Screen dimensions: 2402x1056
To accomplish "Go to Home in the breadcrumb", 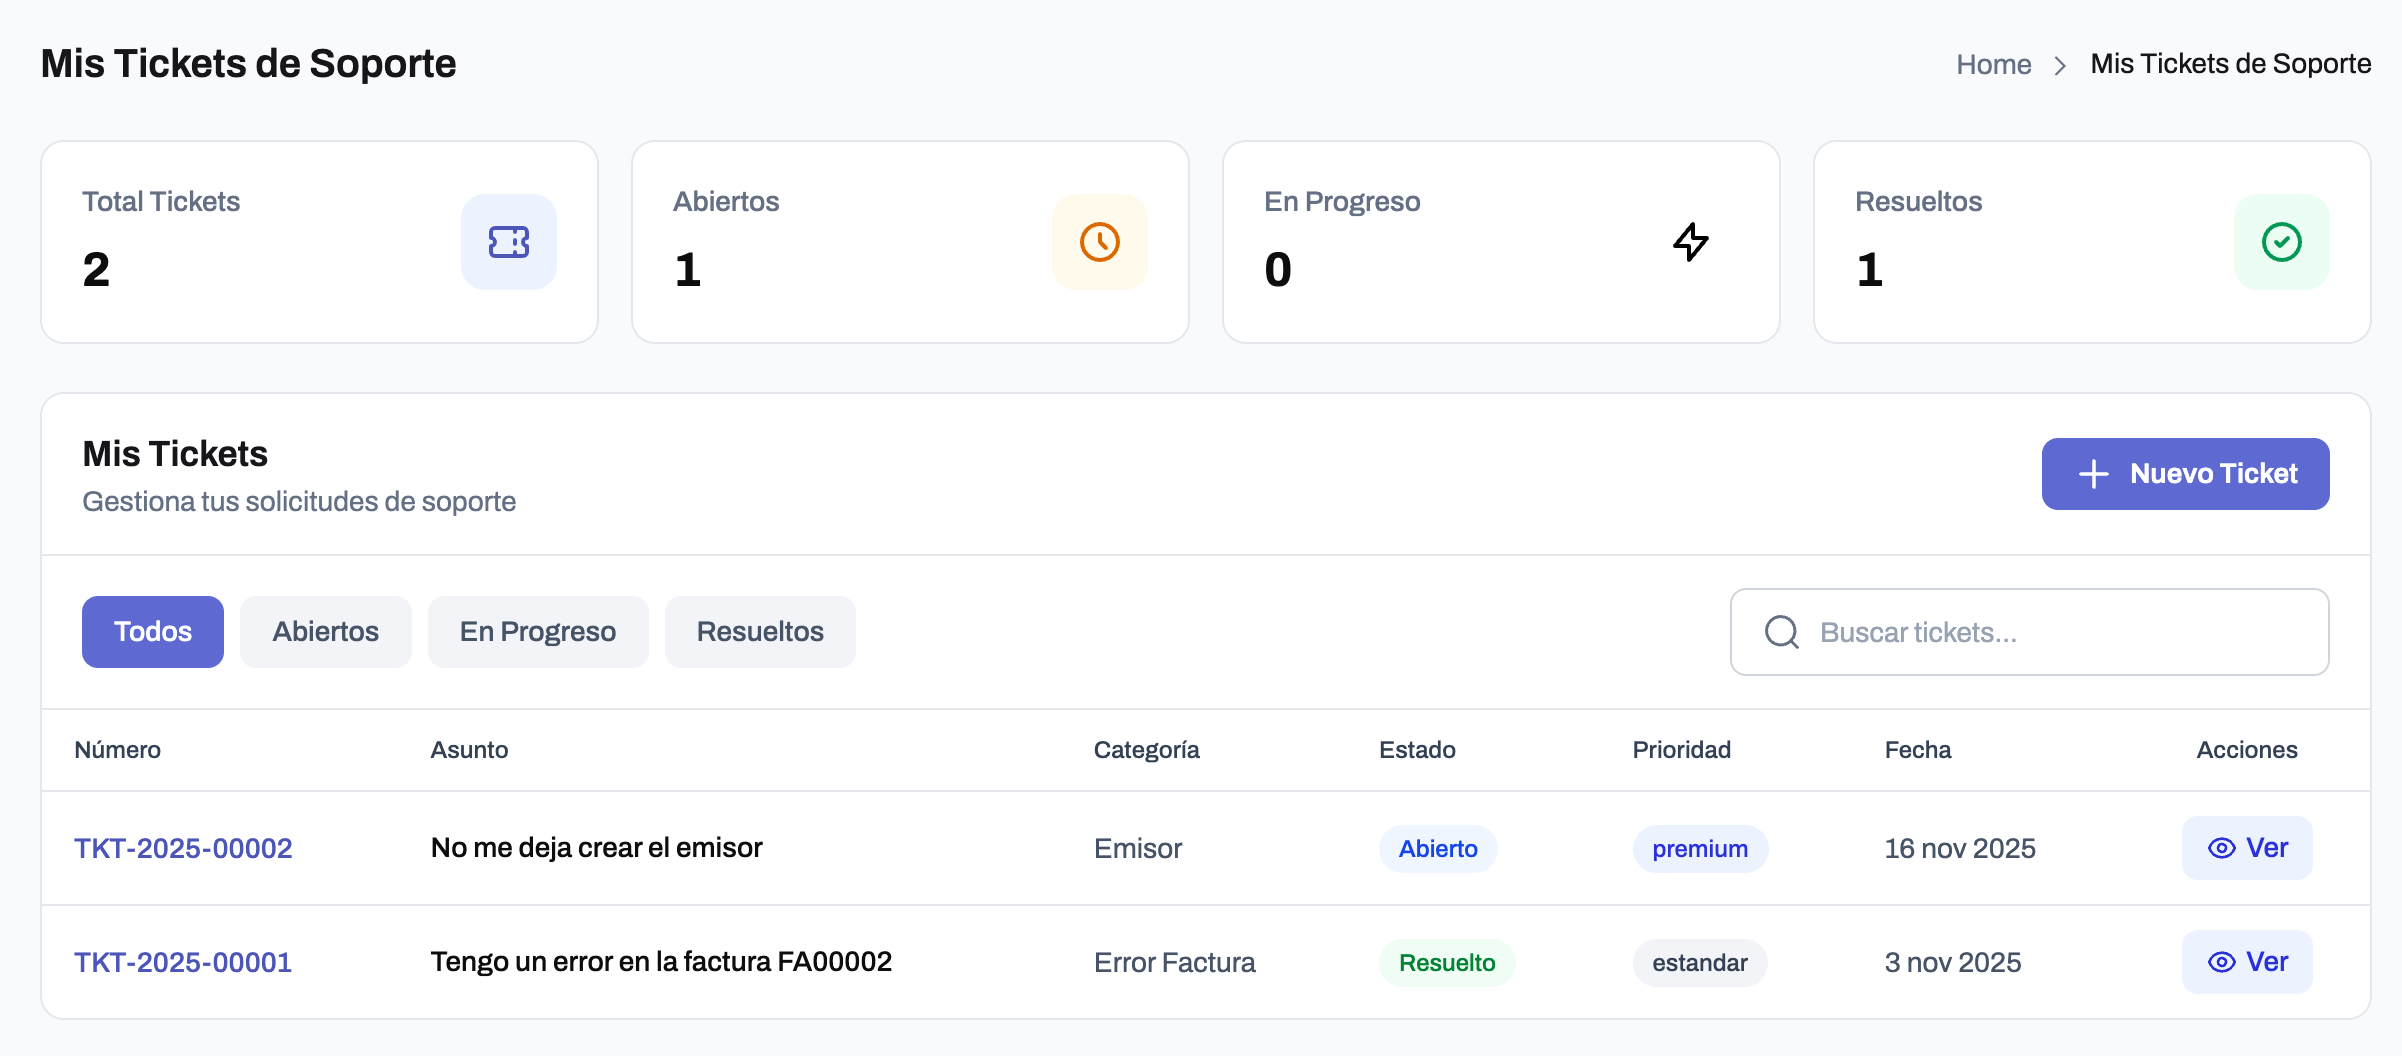I will pos(1993,64).
